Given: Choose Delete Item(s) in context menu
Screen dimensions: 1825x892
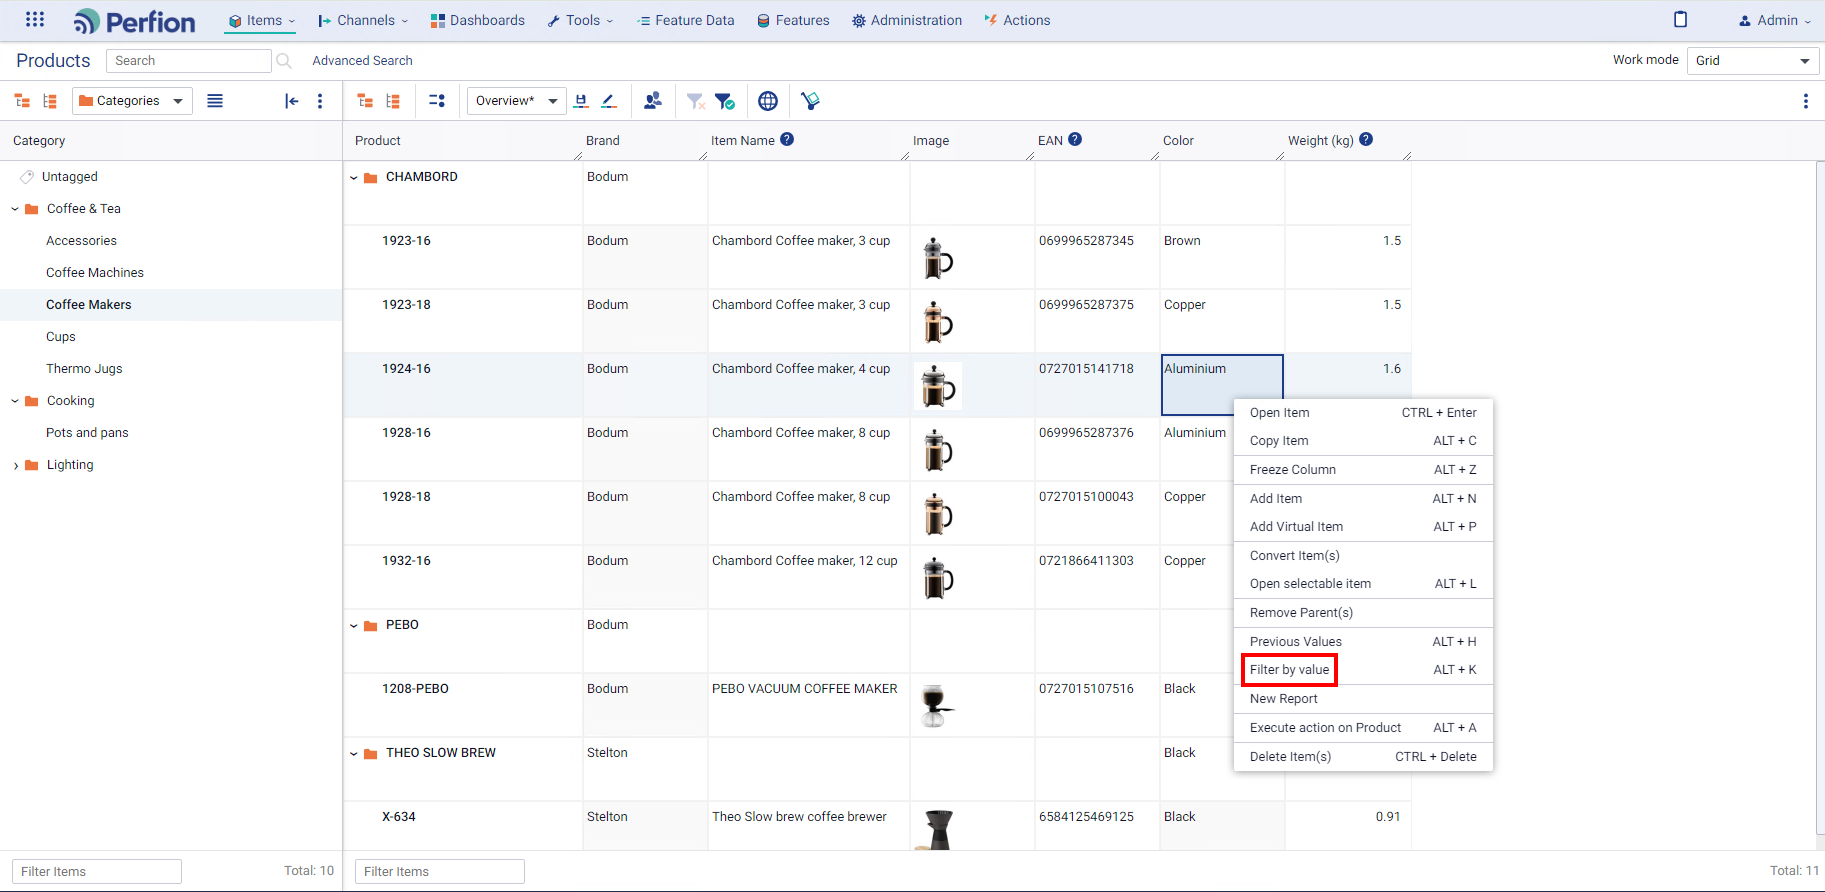Looking at the screenshot, I should coord(1363,757).
